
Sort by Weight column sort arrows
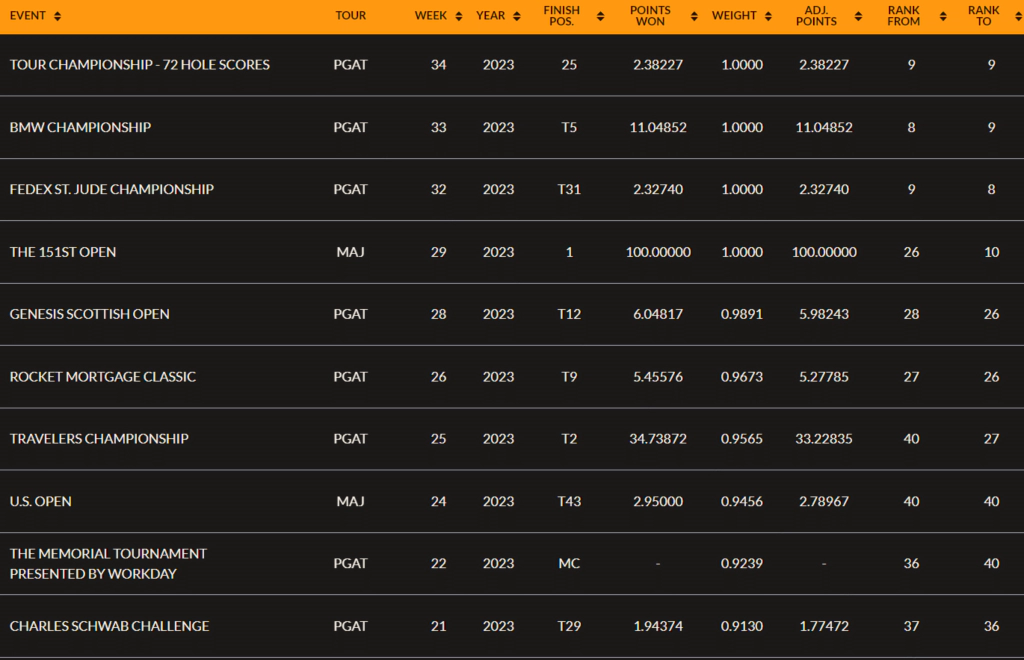[768, 16]
